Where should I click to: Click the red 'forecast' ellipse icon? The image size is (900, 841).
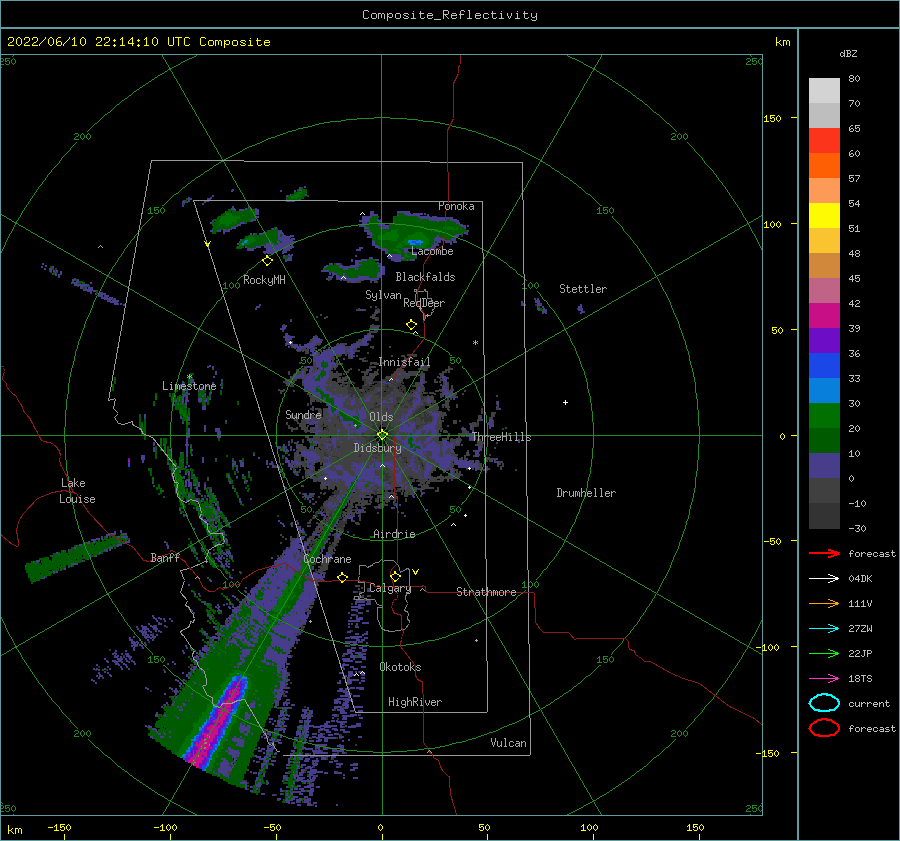824,728
